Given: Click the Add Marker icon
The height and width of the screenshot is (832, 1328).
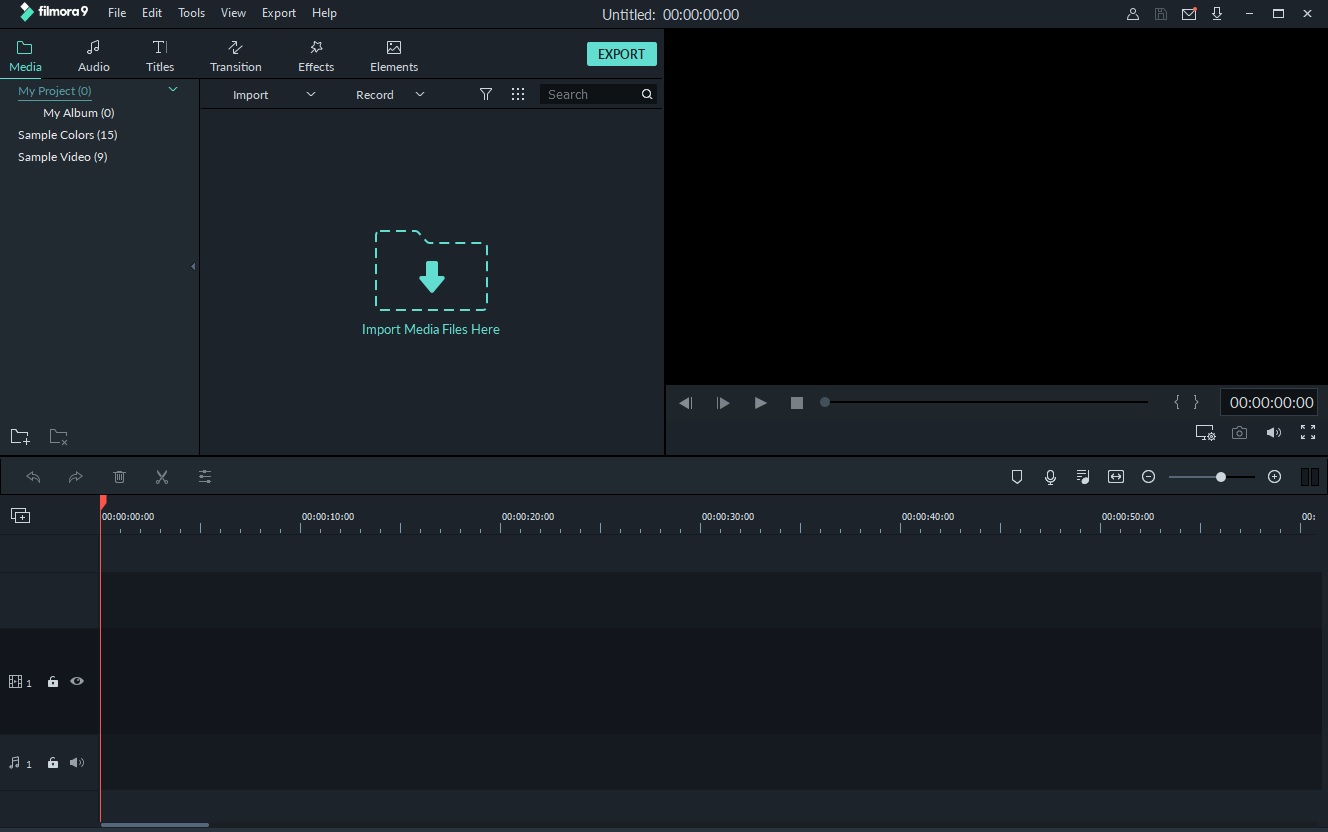Looking at the screenshot, I should (1017, 477).
